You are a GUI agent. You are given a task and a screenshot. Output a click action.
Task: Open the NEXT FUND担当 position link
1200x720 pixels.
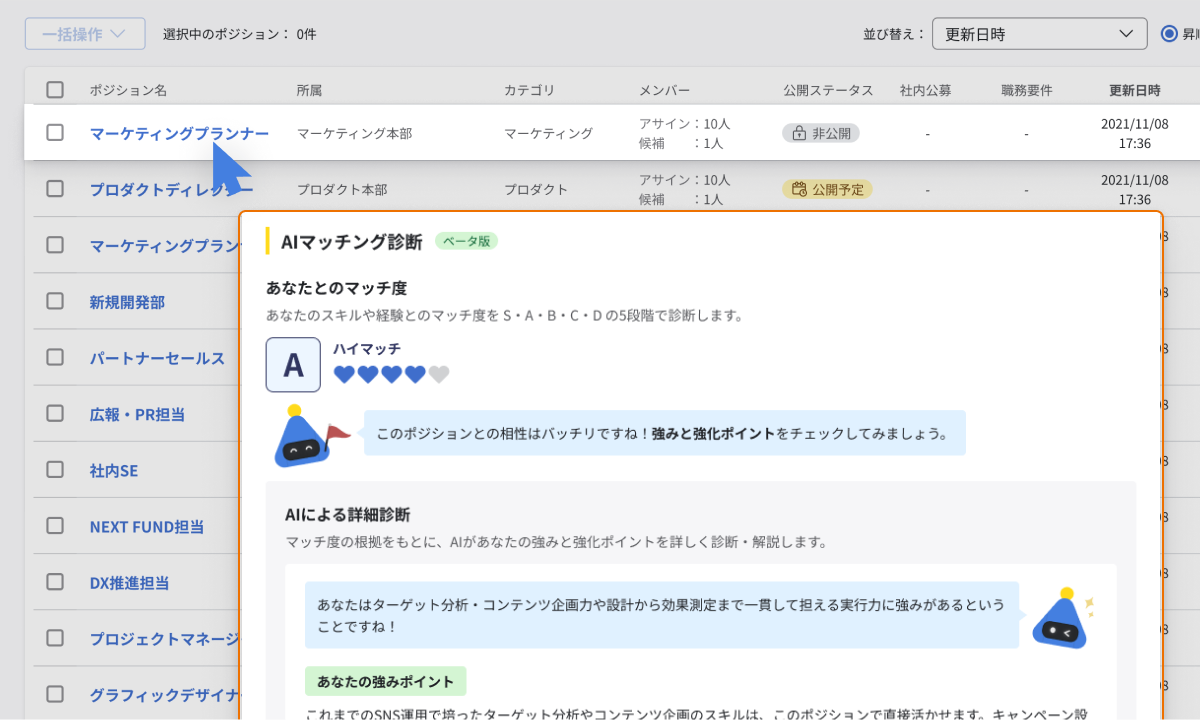(x=147, y=526)
